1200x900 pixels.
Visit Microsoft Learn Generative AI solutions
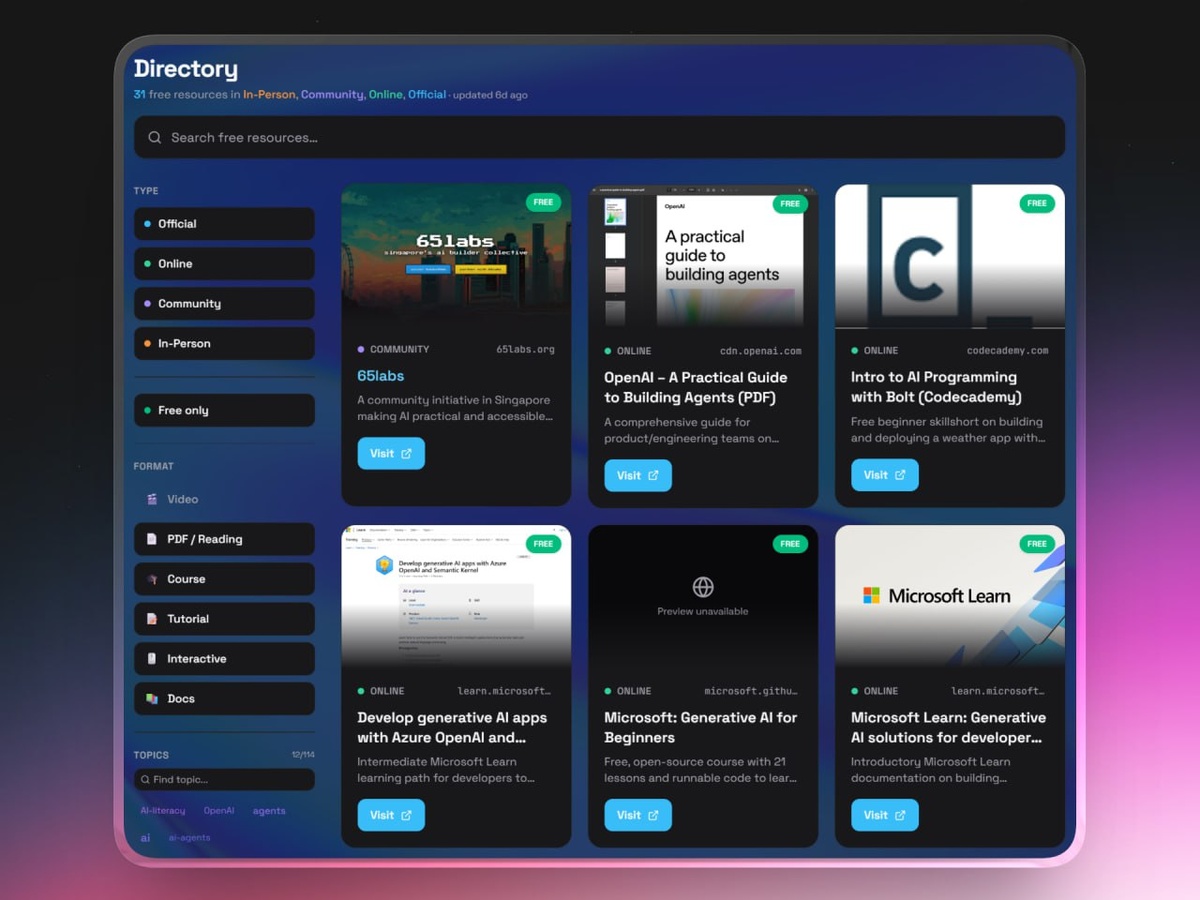[x=885, y=816]
